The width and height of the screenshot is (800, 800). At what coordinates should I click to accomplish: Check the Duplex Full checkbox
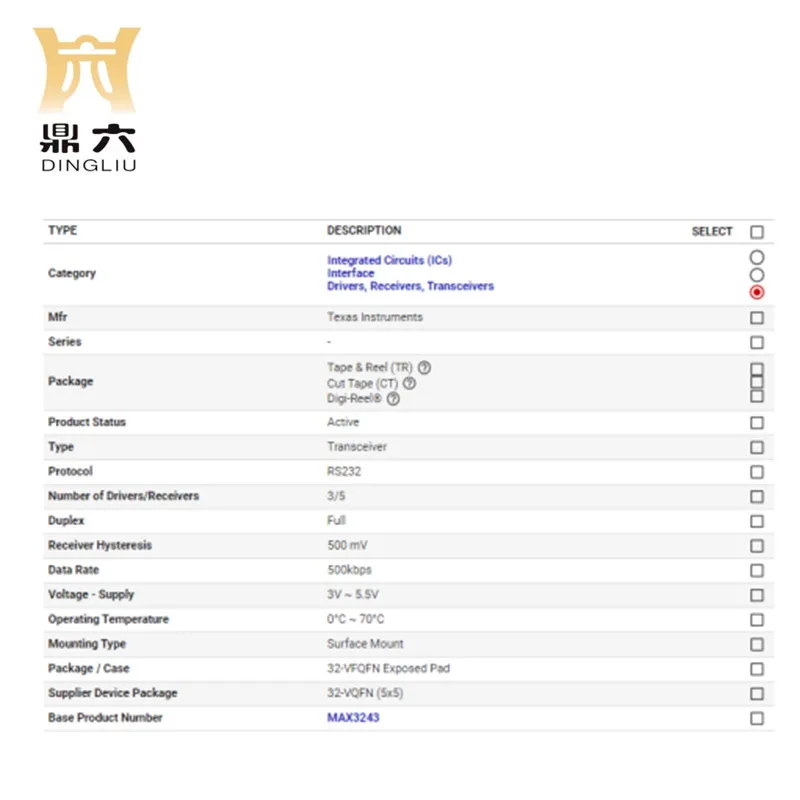pos(757,521)
